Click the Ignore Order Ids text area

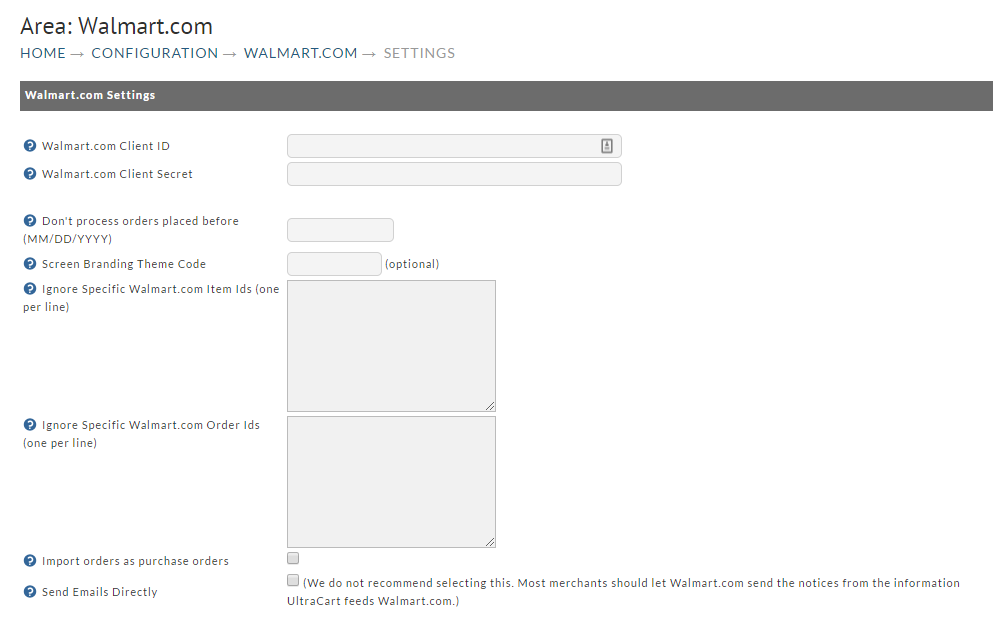(x=391, y=482)
